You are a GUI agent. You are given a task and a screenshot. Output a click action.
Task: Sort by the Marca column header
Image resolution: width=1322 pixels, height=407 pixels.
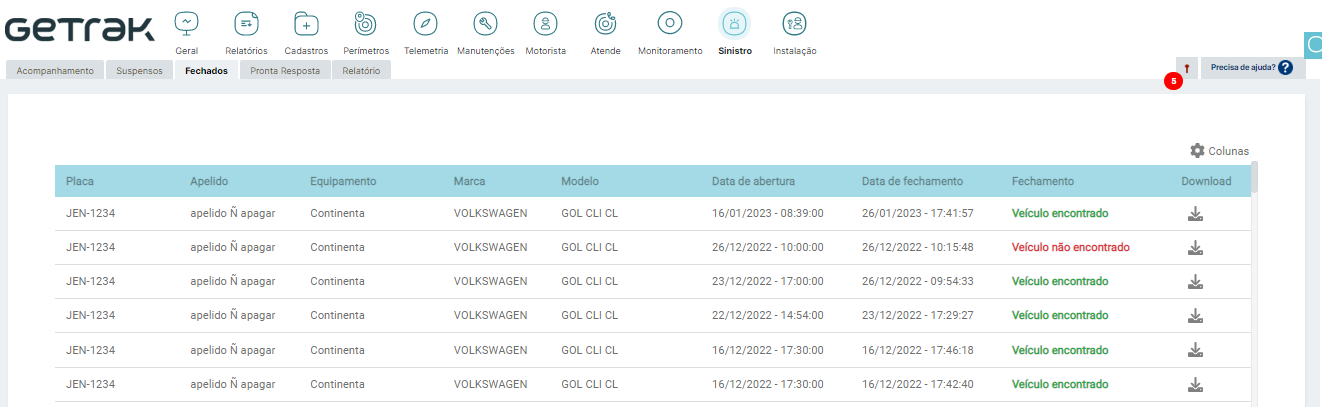tap(470, 182)
